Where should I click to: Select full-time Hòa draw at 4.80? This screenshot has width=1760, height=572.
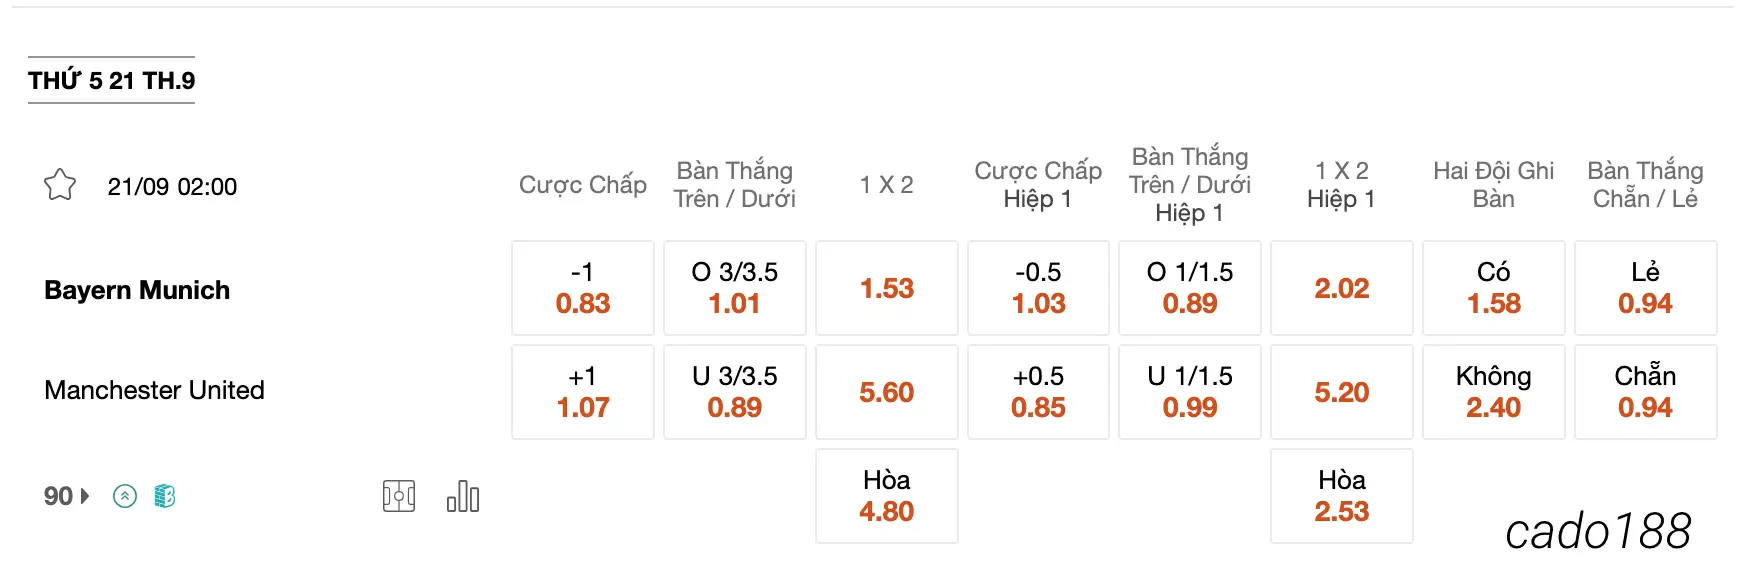point(887,496)
